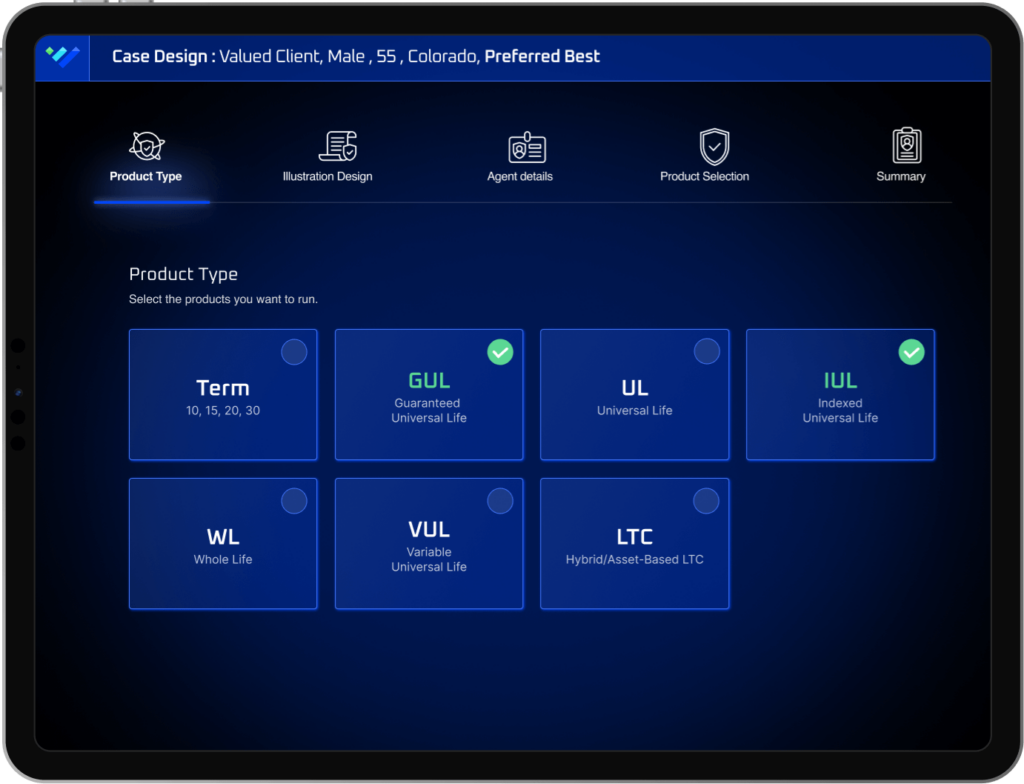
Task: Click 'Select the products you want to run.'
Action: 223,299
